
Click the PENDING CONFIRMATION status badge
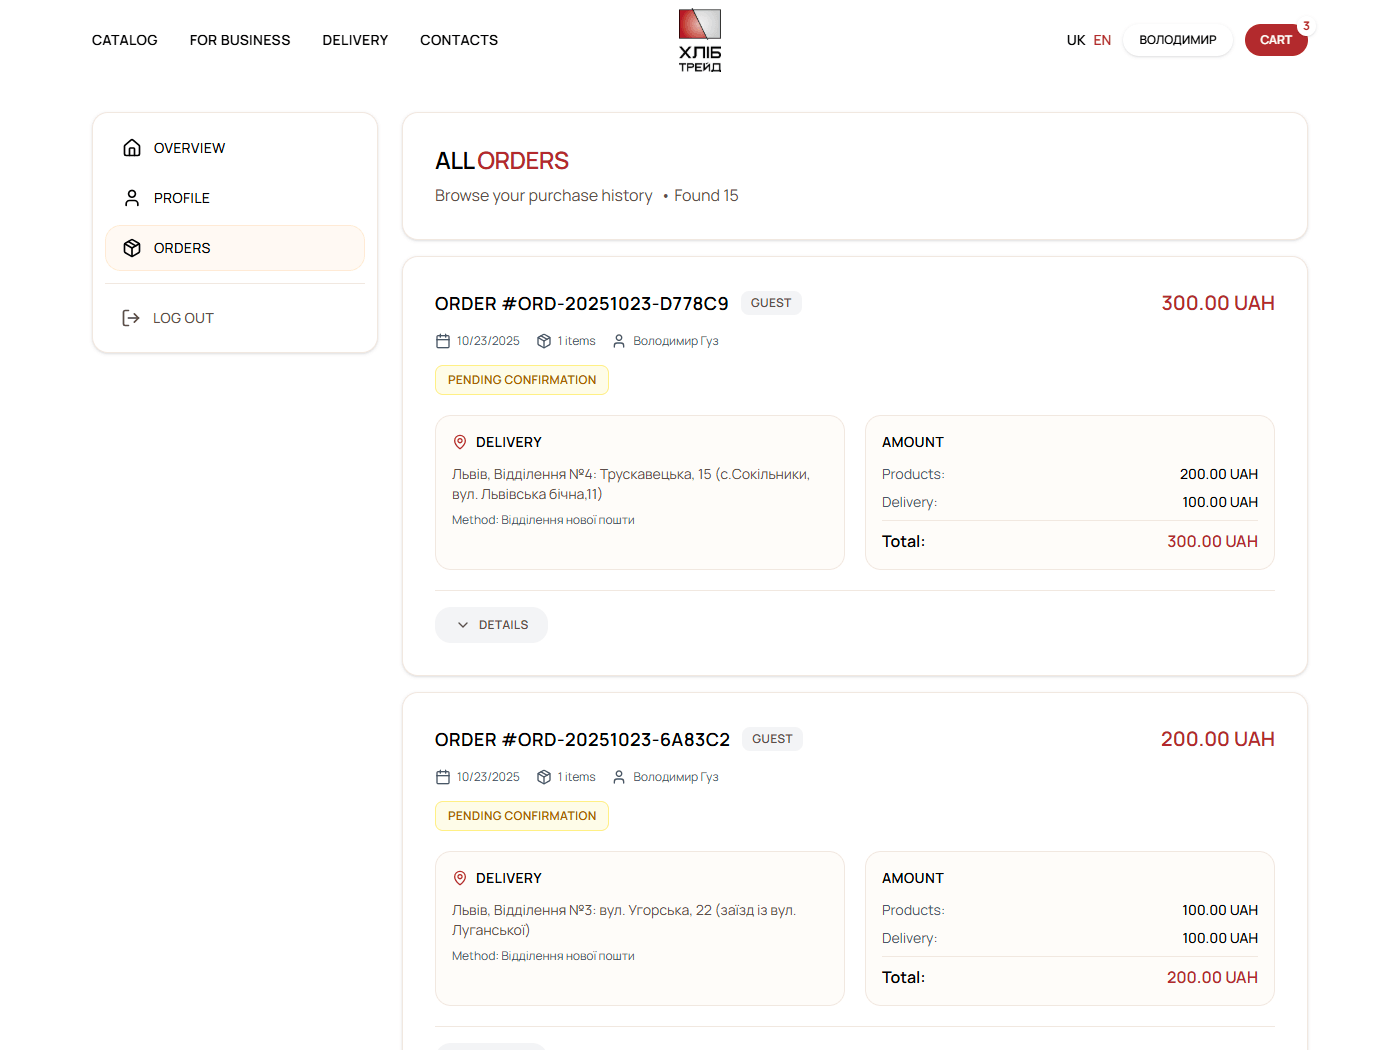click(x=521, y=380)
